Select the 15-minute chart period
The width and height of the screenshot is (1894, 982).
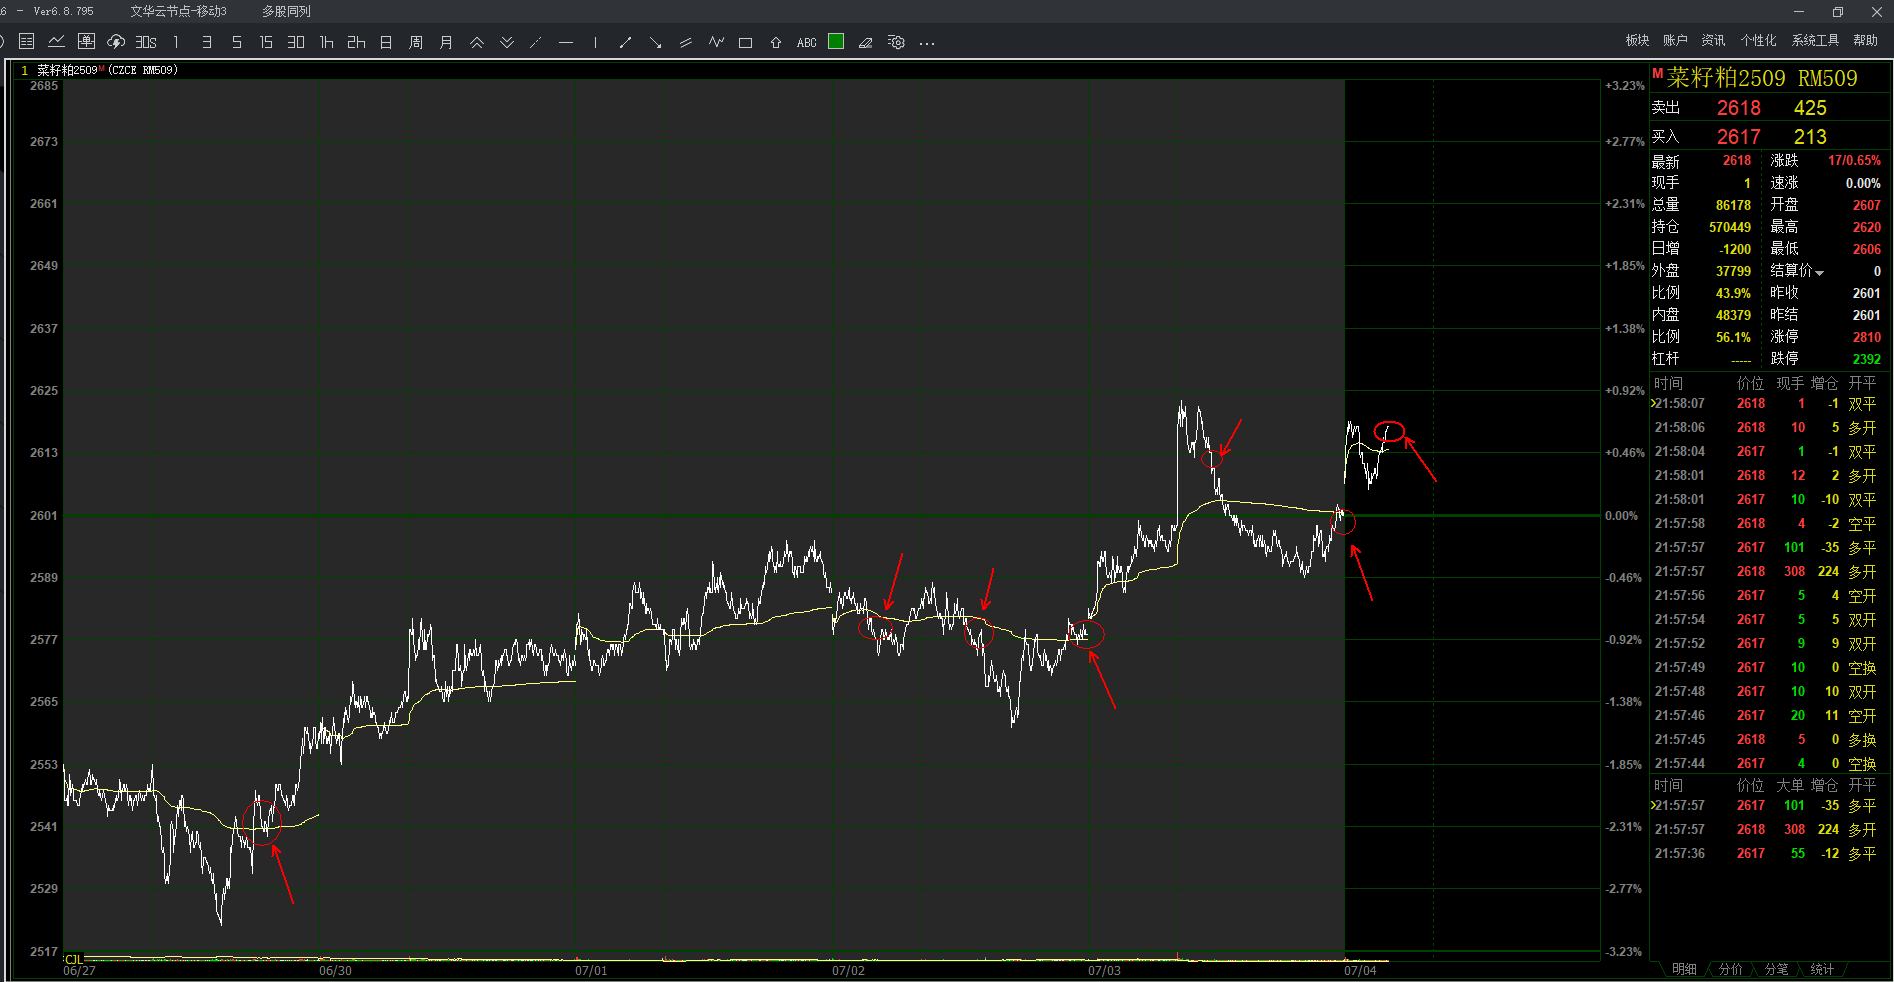point(266,42)
